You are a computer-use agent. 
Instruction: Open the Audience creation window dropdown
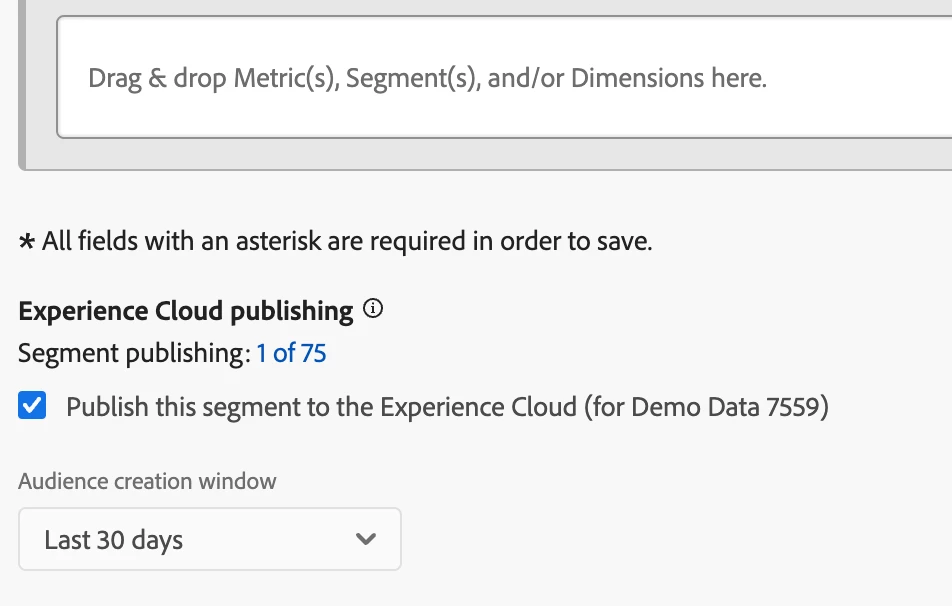(210, 540)
